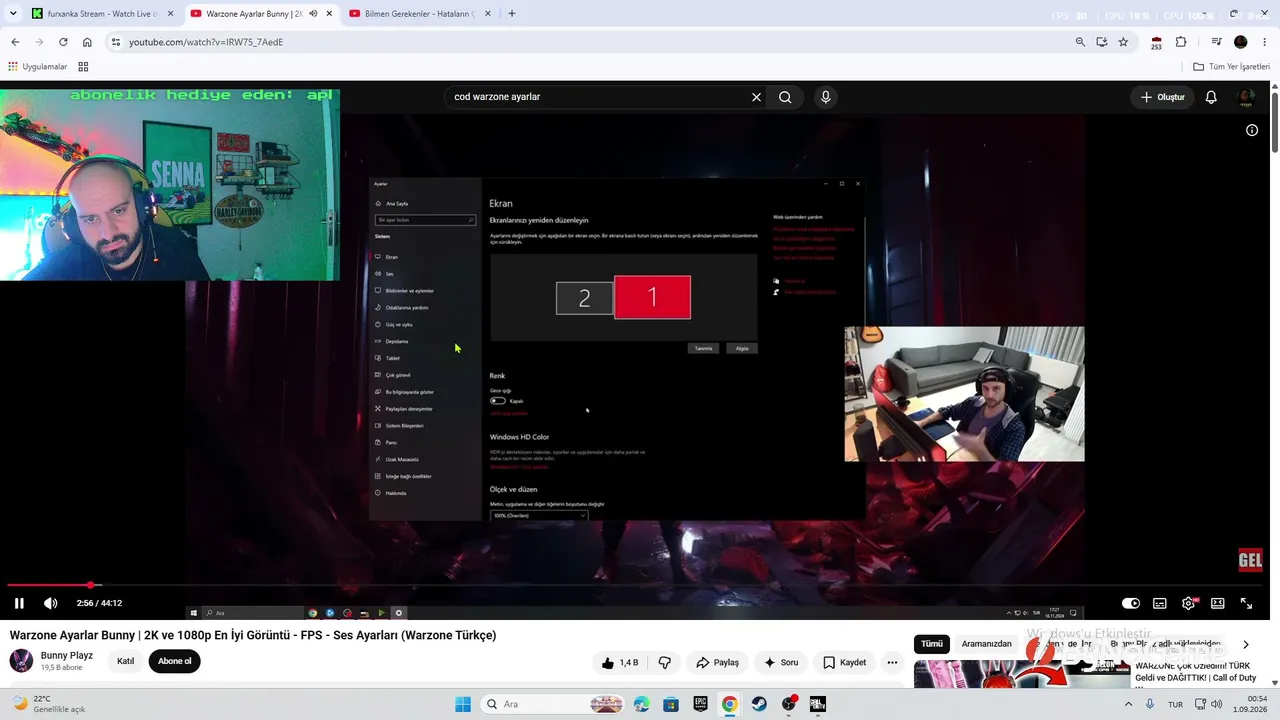Open the Windows Start menu
The image size is (1280, 720).
coord(463,704)
